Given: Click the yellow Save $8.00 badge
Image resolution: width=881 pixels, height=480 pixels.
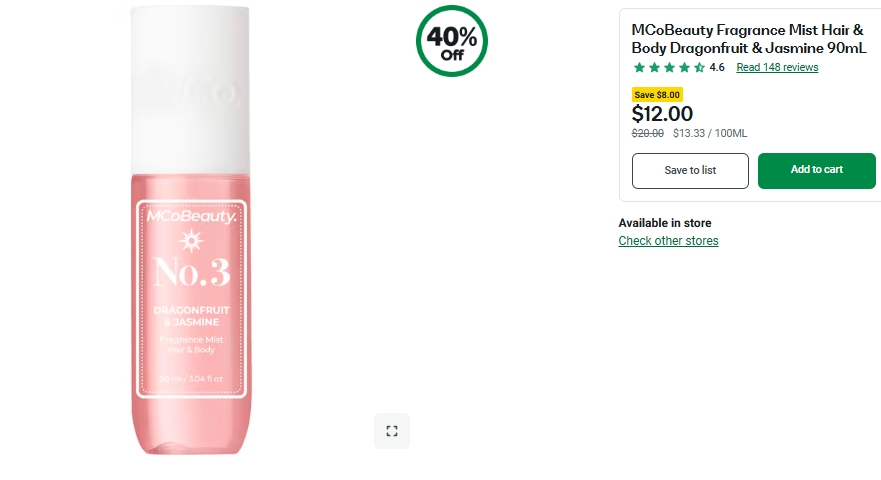Looking at the screenshot, I should (657, 95).
